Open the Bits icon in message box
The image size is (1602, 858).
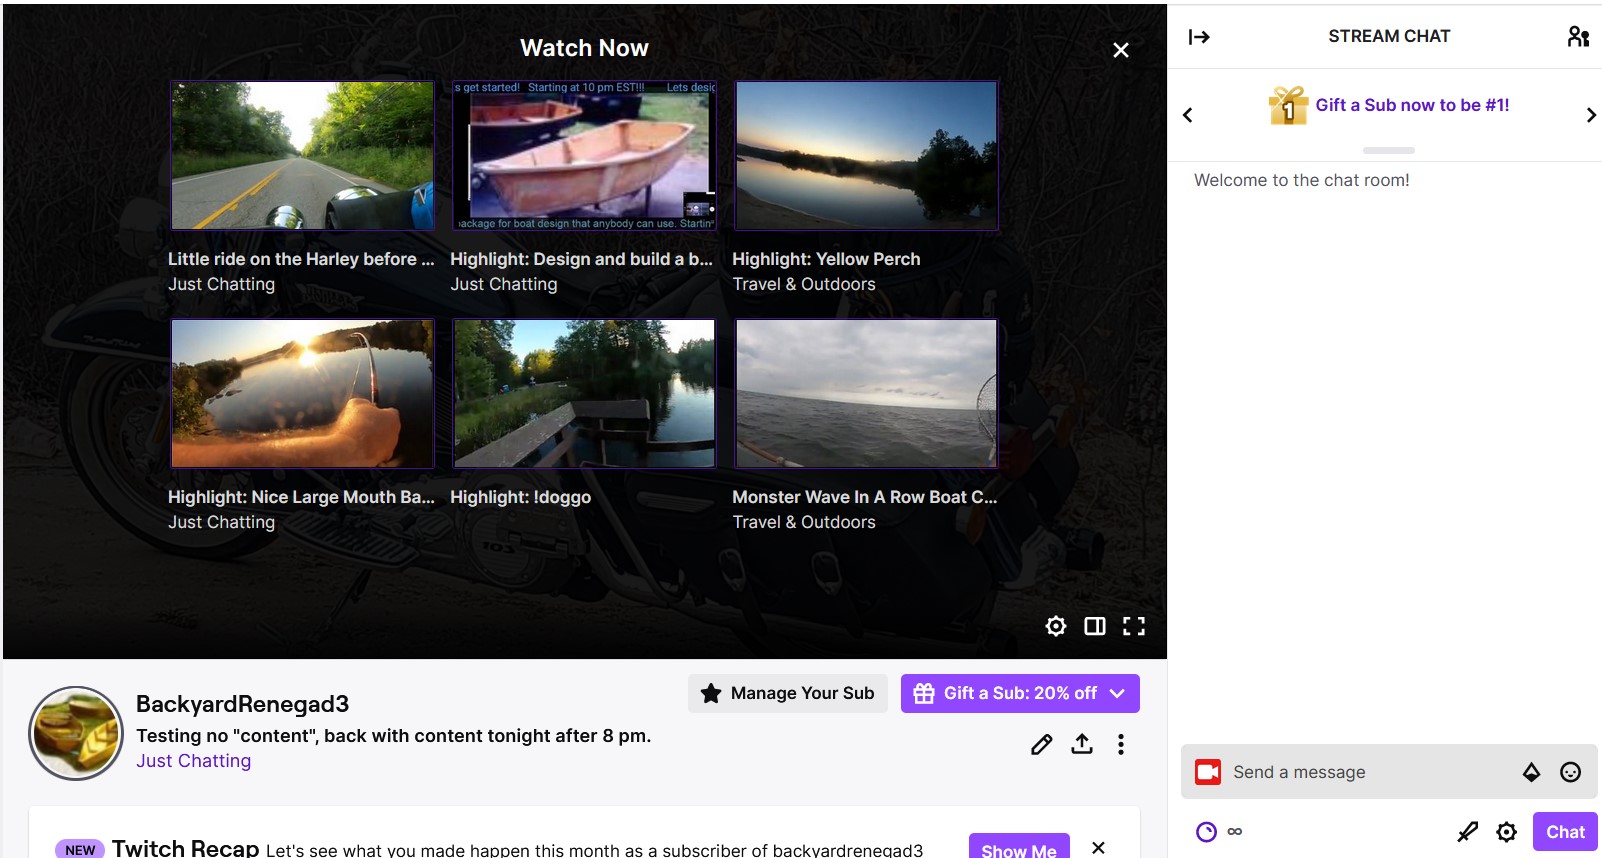click(1531, 772)
